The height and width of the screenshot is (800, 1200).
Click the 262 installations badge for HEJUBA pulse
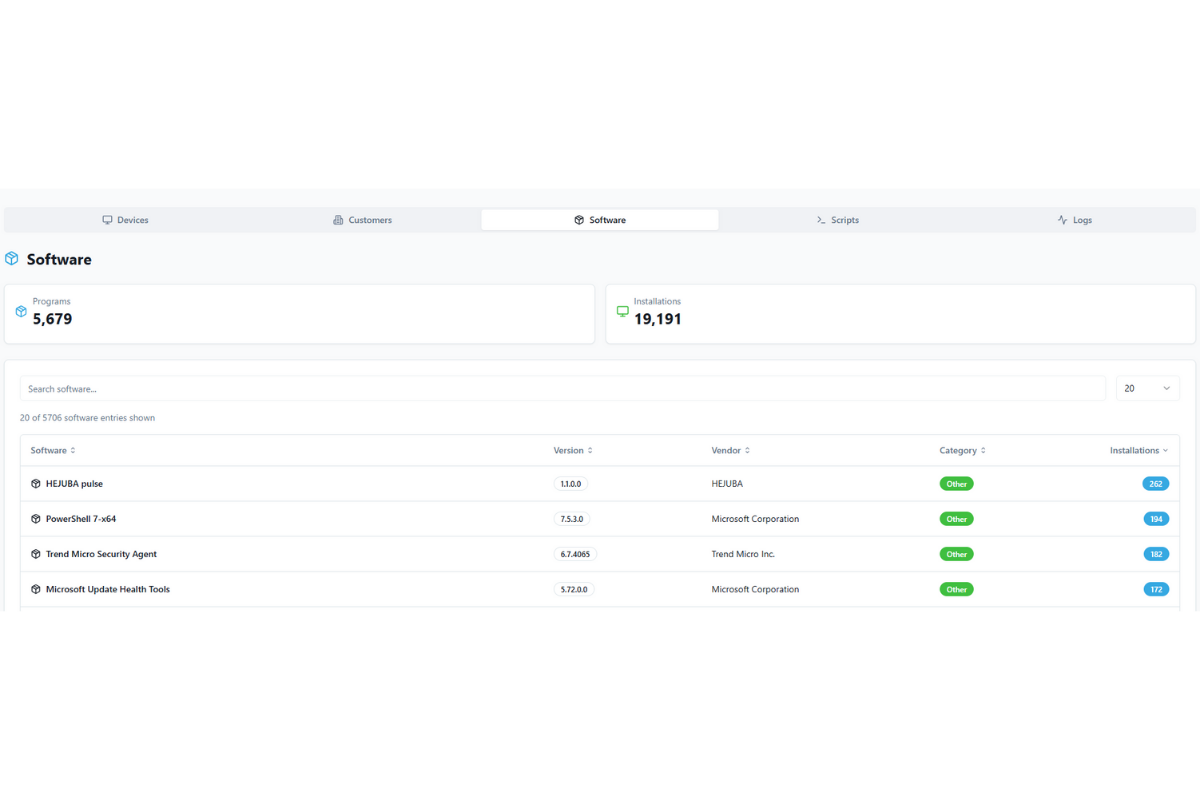pyautogui.click(x=1155, y=484)
